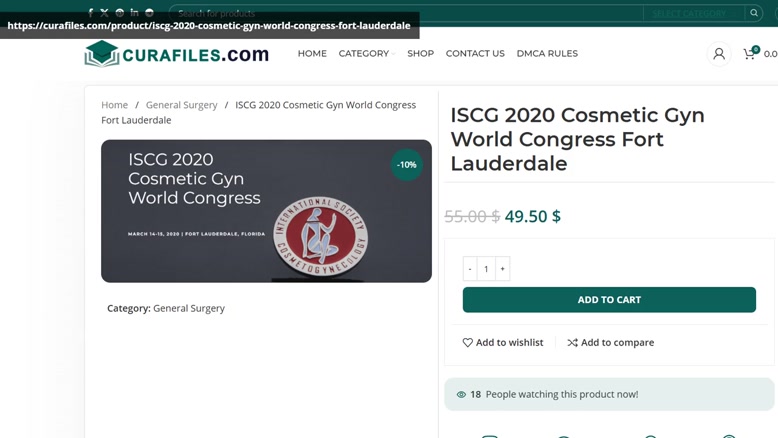Image resolution: width=778 pixels, height=438 pixels.
Task: Open the X (Twitter) social icon
Action: (x=104, y=13)
